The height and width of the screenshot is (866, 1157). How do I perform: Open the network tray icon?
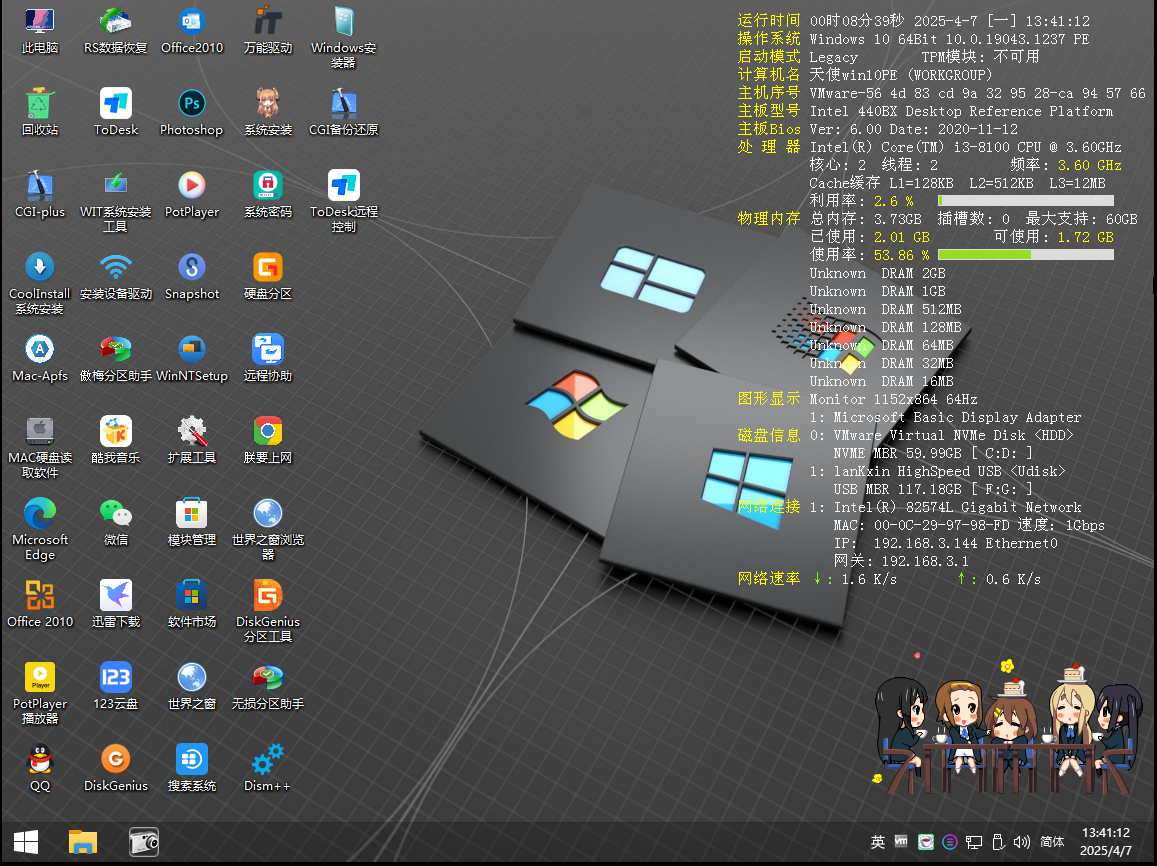pyautogui.click(x=974, y=842)
